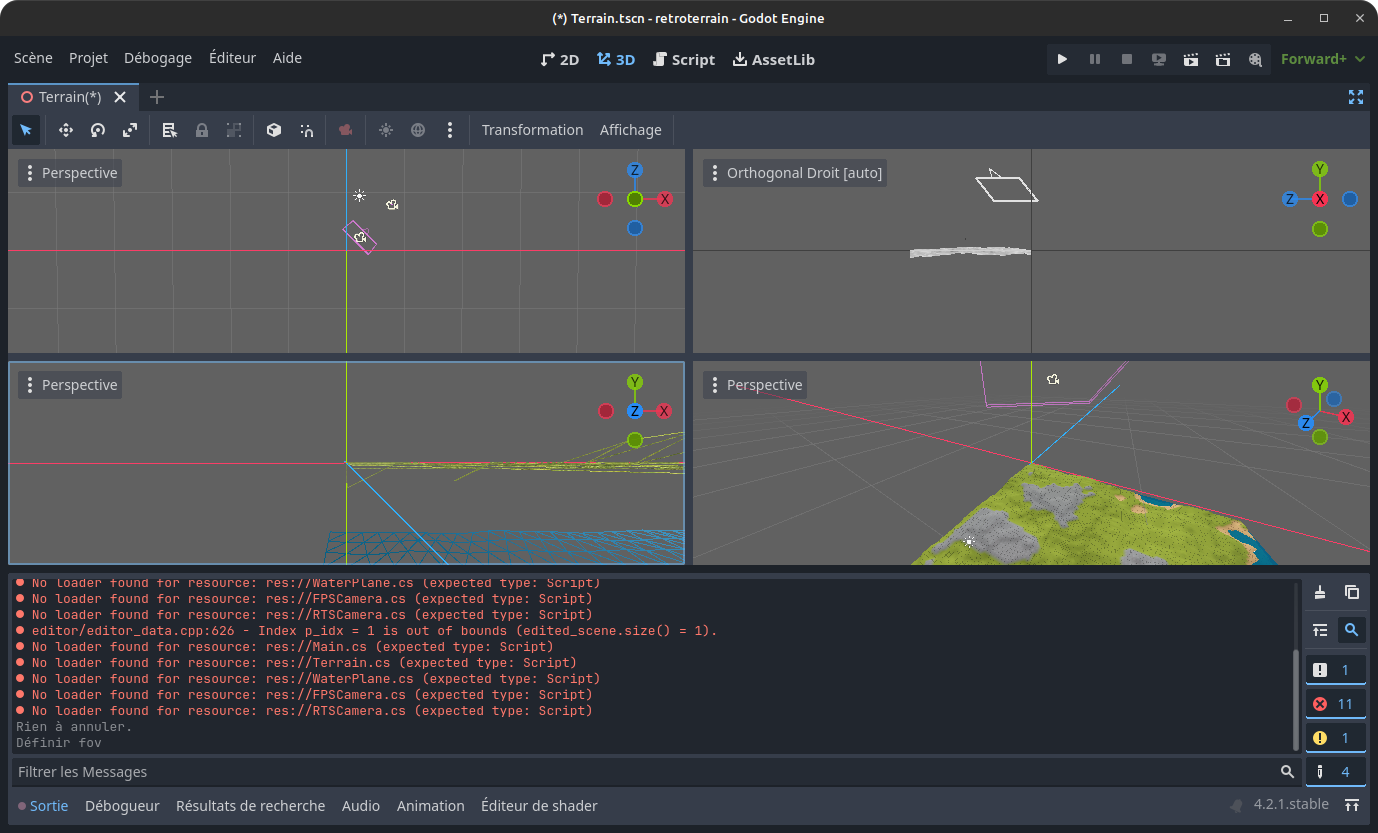Image resolution: width=1378 pixels, height=833 pixels.
Task: Toggle warning messages filter with yellow icon
Action: [1335, 738]
